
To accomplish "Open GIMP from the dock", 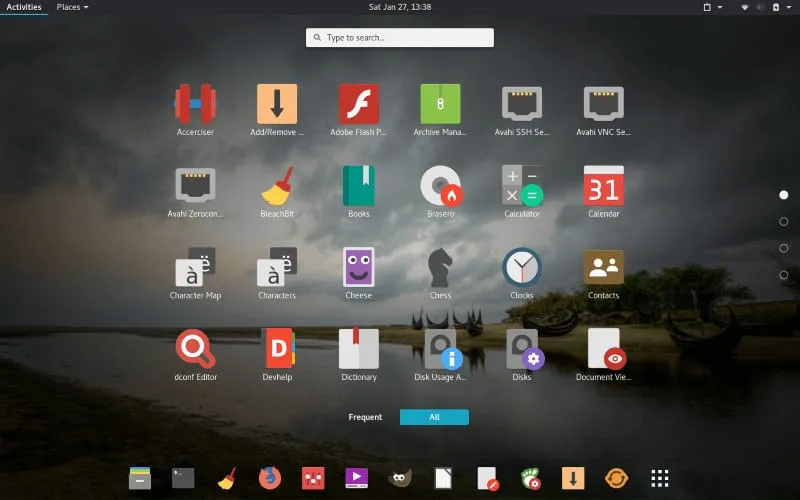I will coord(400,478).
